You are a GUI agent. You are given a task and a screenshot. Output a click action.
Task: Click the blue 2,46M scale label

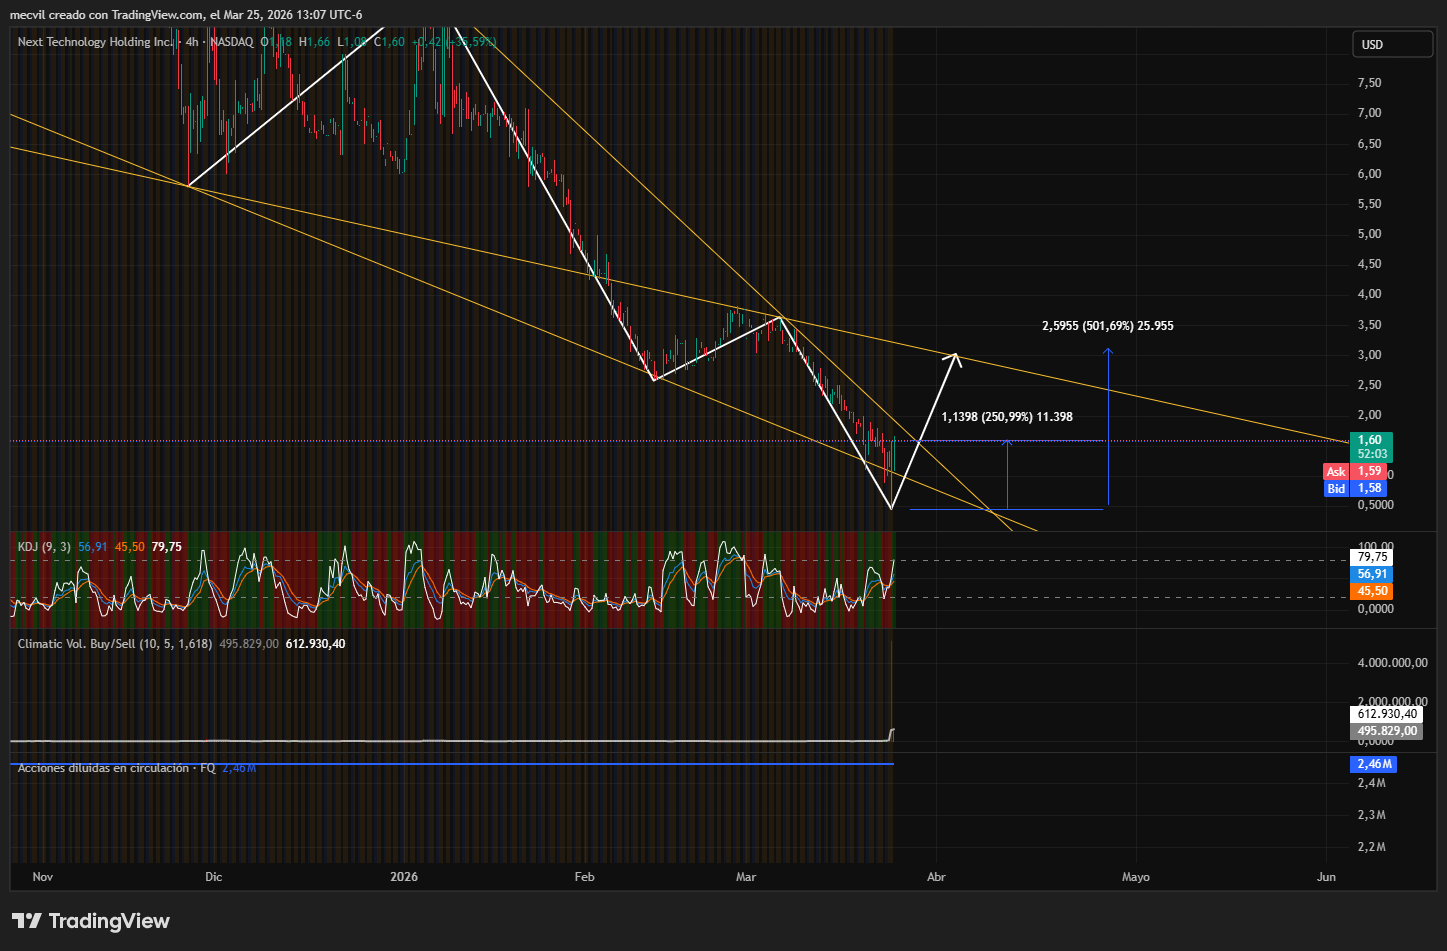click(1374, 764)
